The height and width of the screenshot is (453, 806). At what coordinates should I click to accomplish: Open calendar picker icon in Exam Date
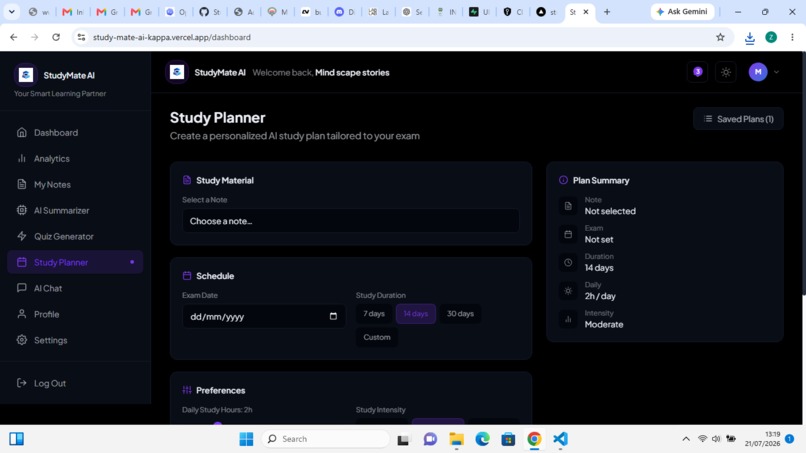(333, 316)
